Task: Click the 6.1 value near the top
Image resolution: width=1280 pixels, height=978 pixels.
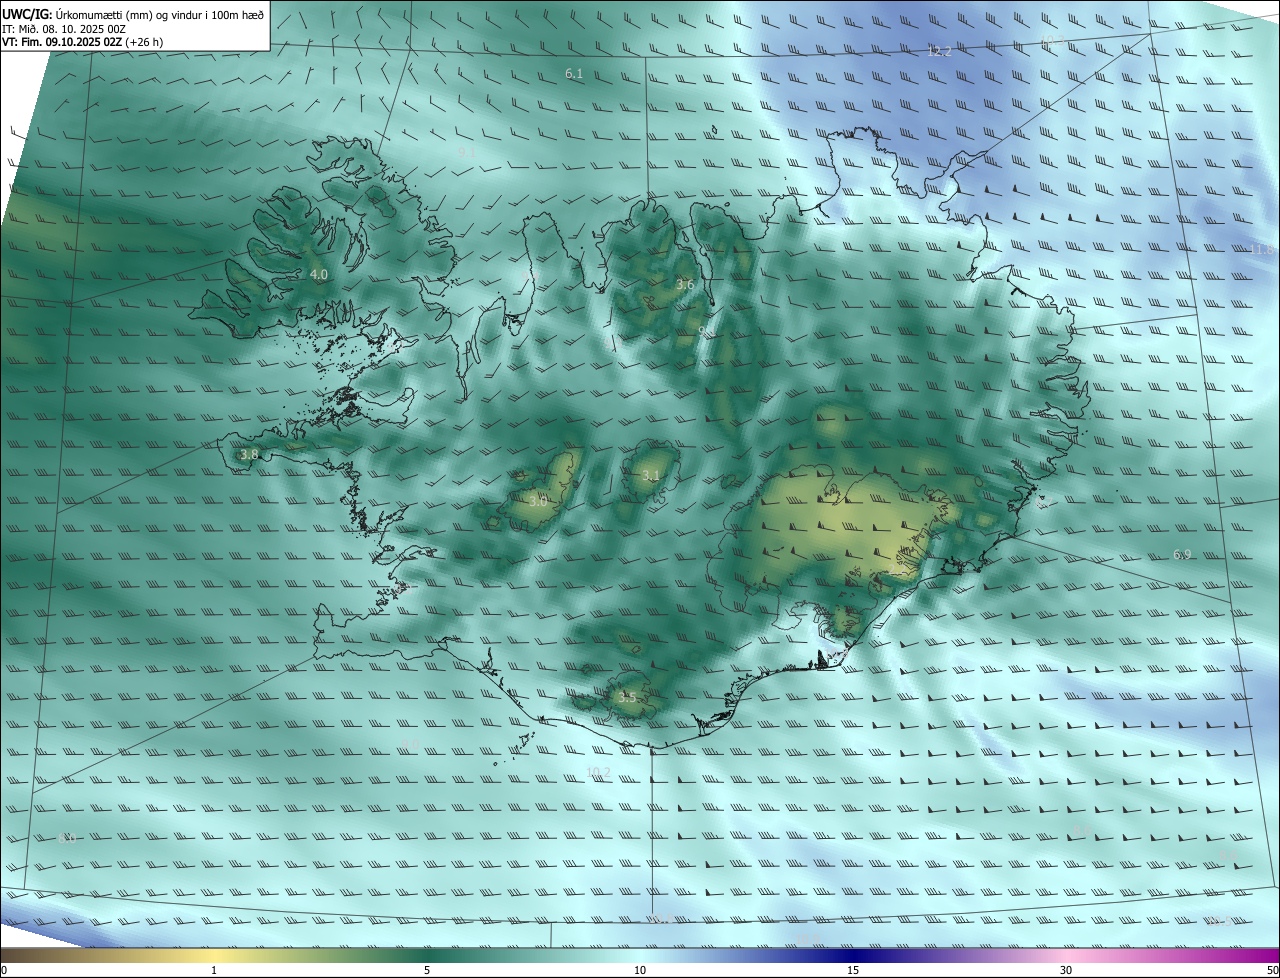Action: [574, 73]
